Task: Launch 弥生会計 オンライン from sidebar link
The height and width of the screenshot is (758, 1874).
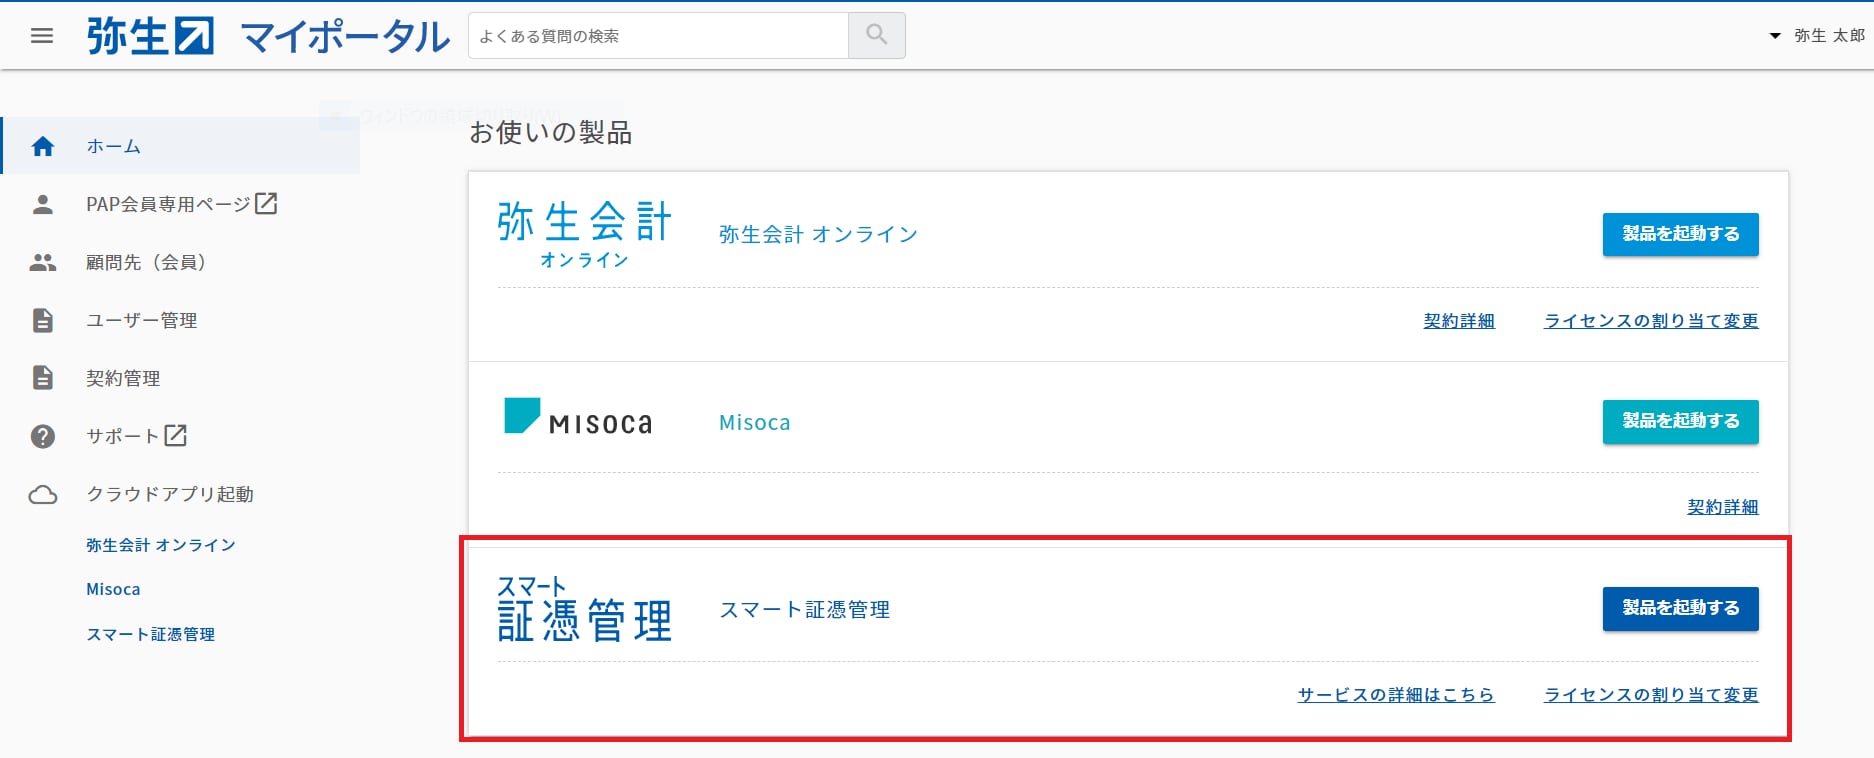Action: (161, 545)
